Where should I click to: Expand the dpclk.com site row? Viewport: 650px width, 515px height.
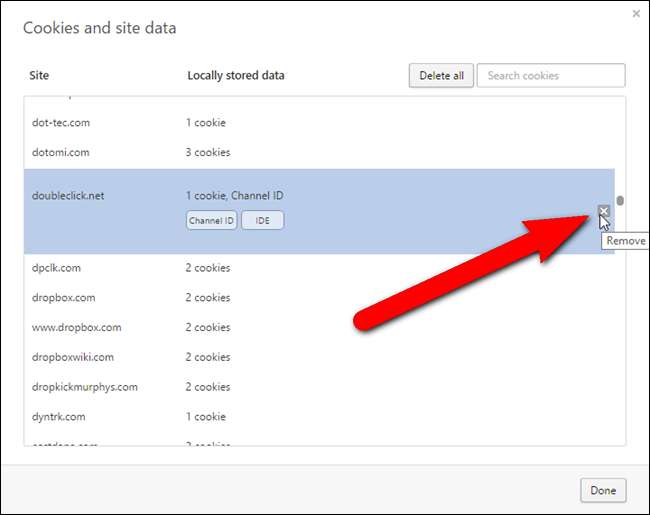(57, 268)
